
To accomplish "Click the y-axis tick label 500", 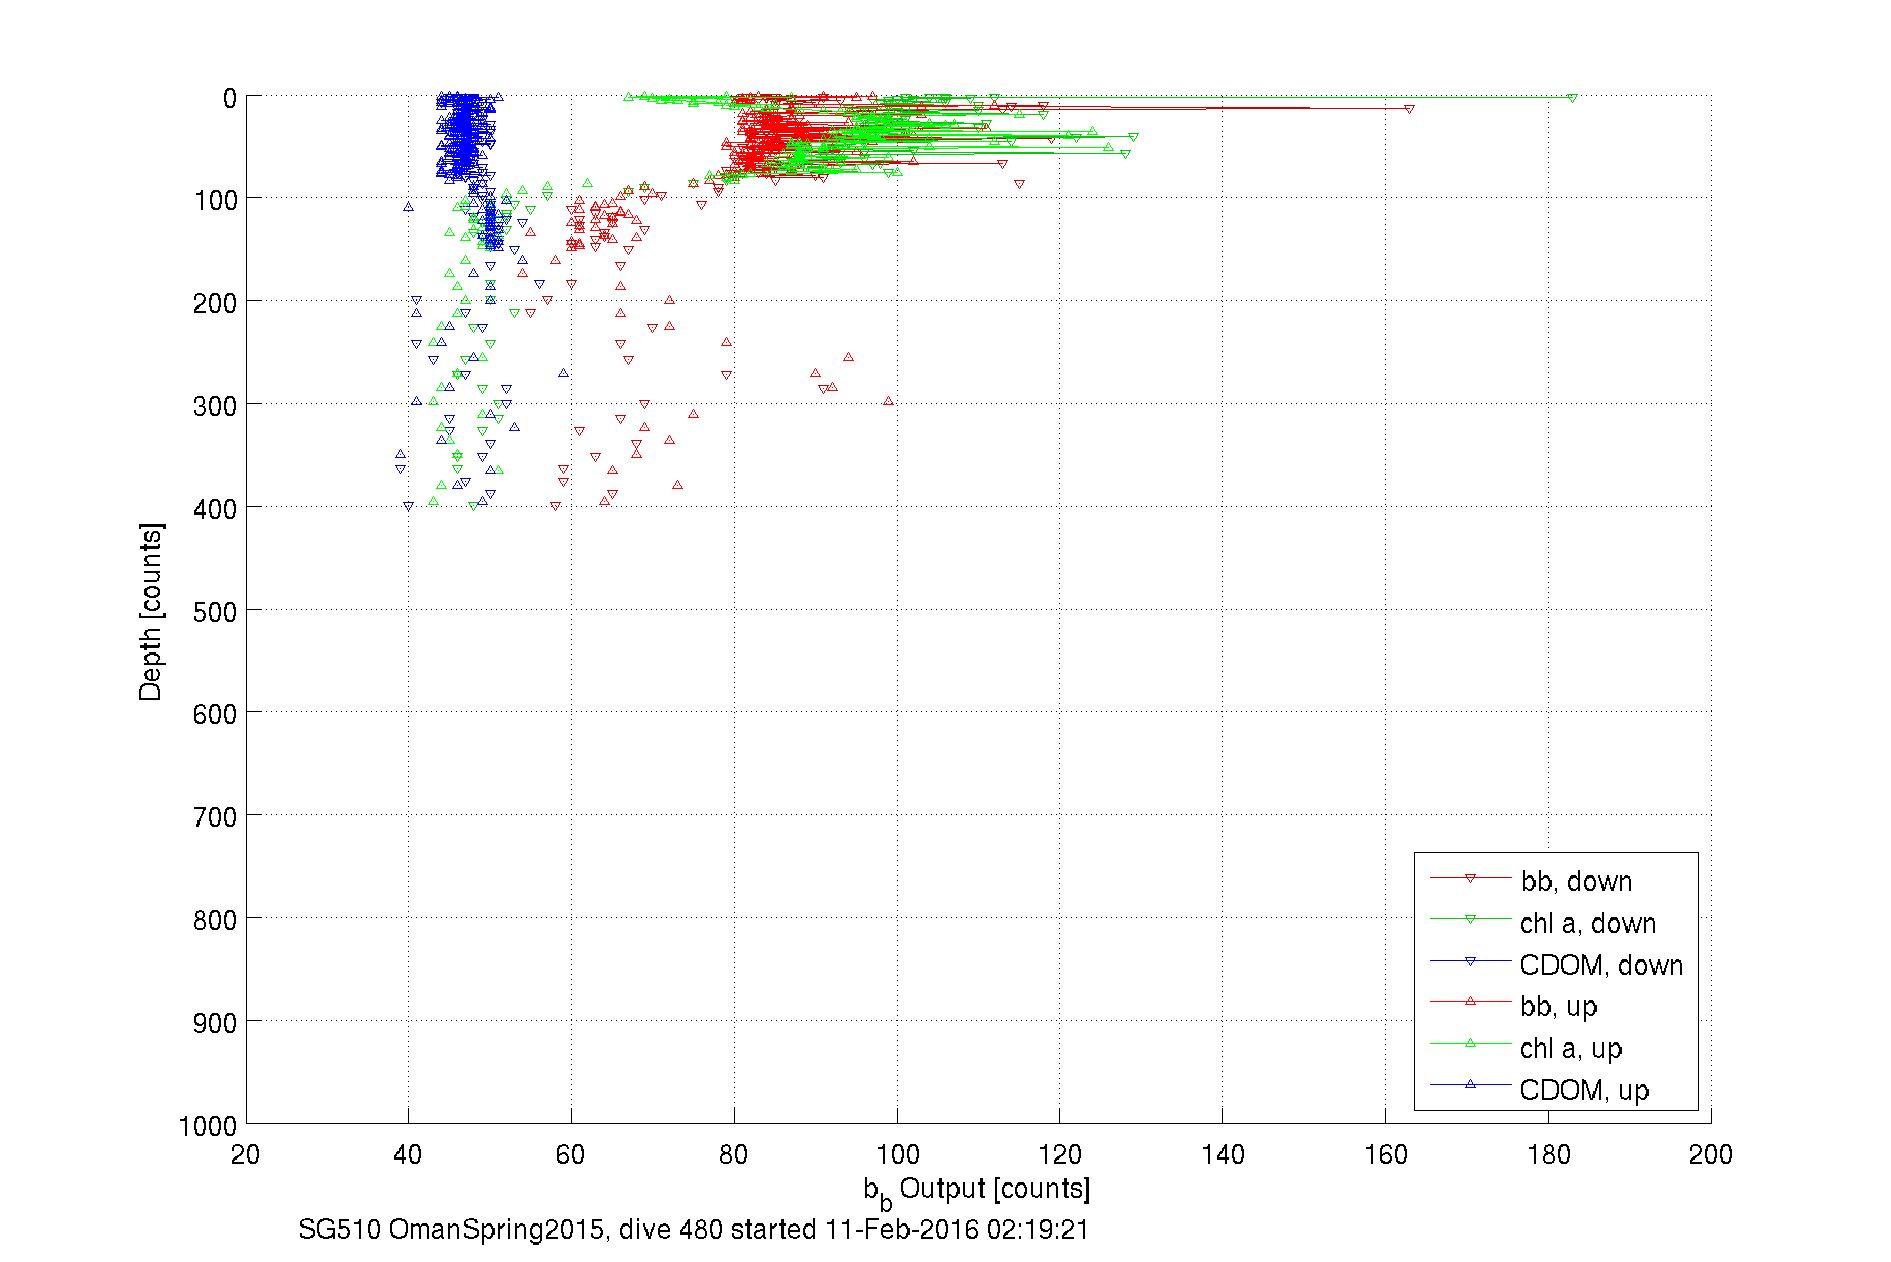I will point(215,612).
